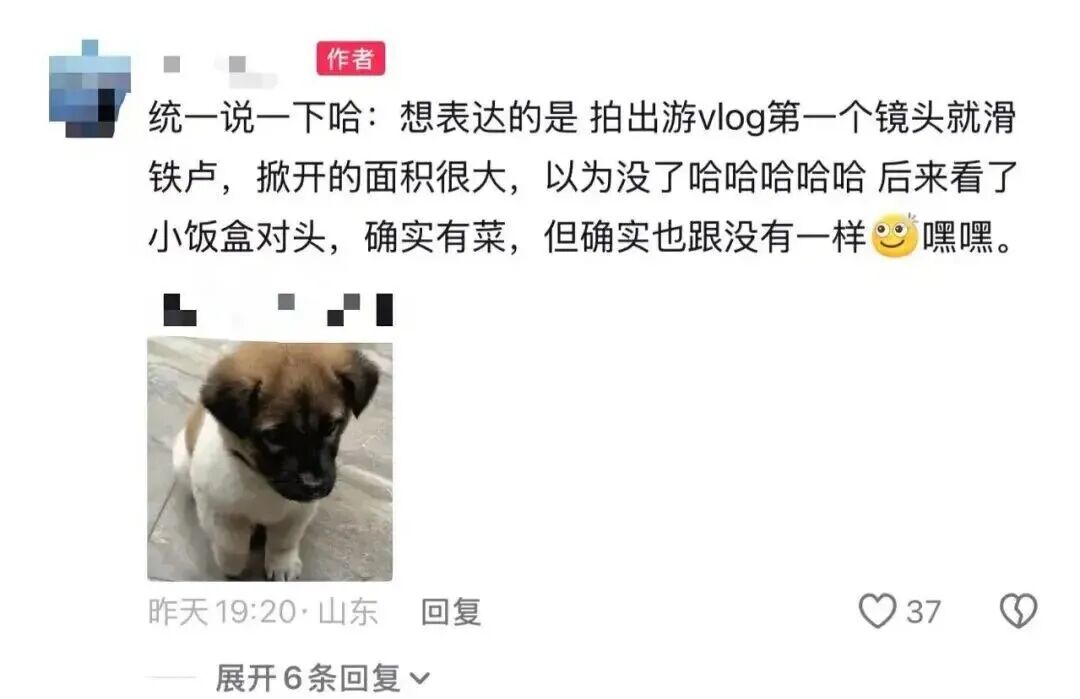The height and width of the screenshot is (699, 1080).
Task: Click the word vlog in the comment
Action: [x=731, y=118]
